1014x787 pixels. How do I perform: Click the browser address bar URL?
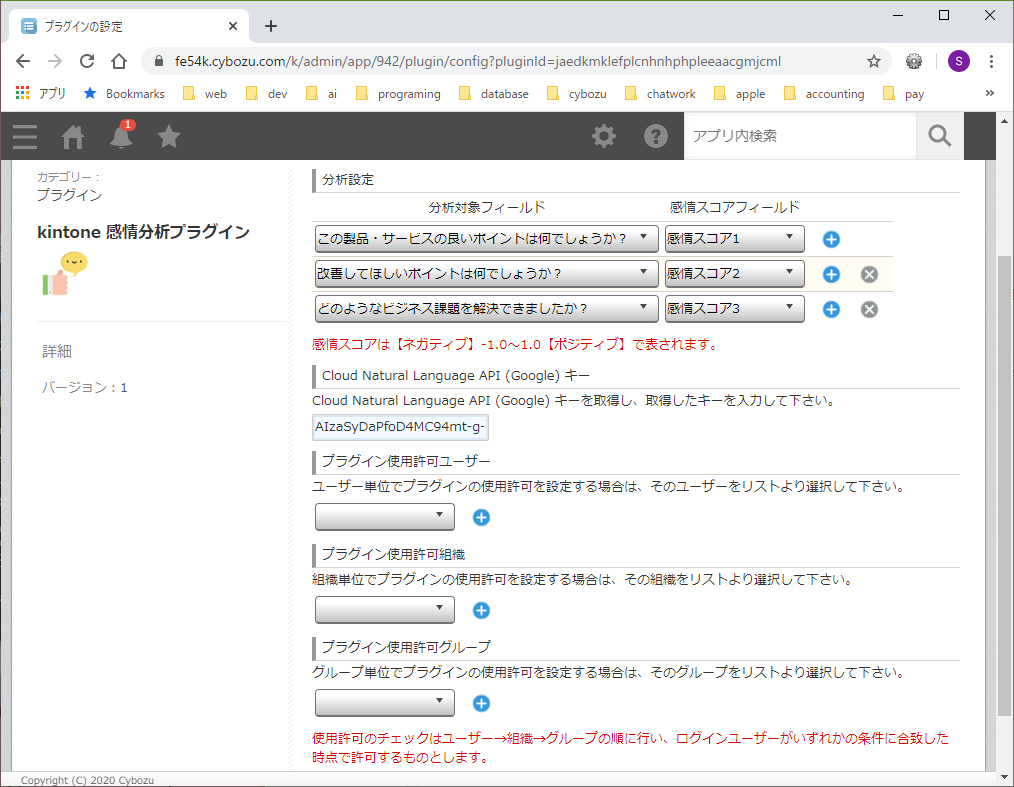477,61
